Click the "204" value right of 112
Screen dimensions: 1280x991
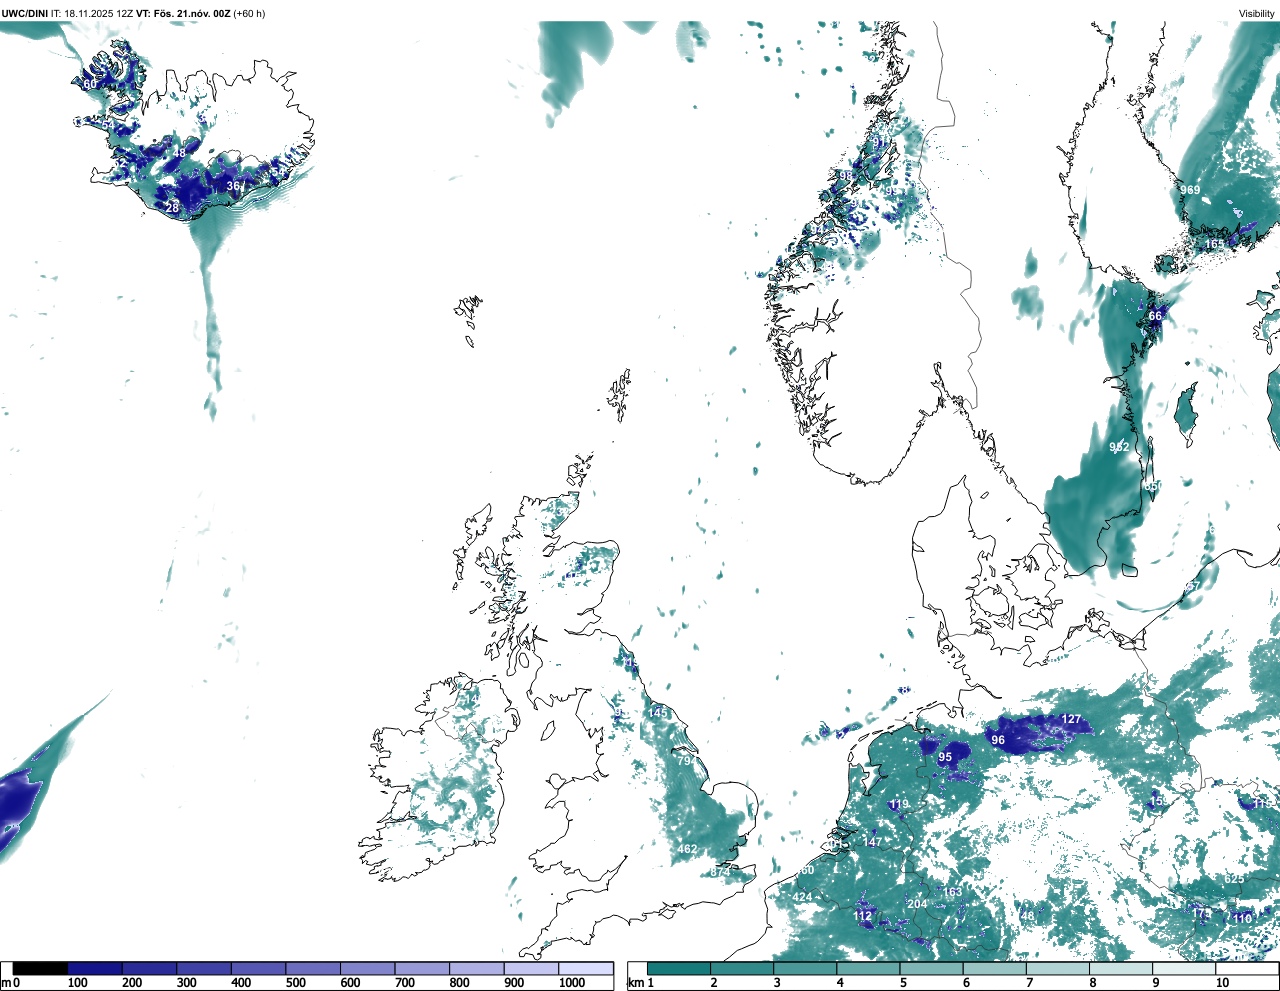coord(917,903)
